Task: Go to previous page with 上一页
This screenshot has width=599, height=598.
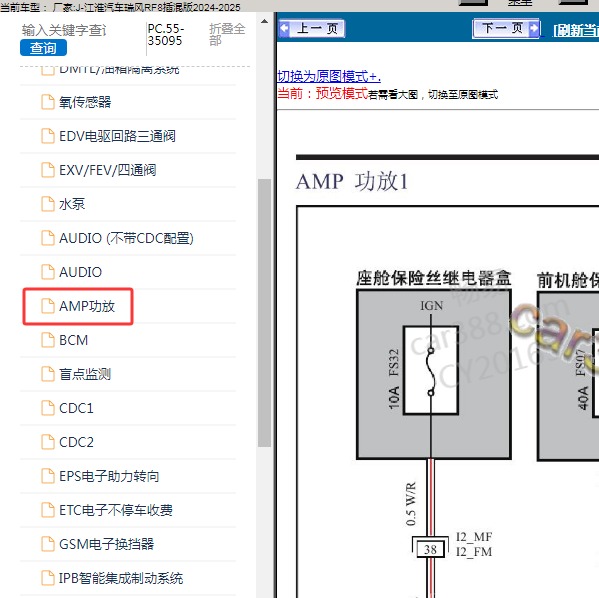Action: click(312, 28)
